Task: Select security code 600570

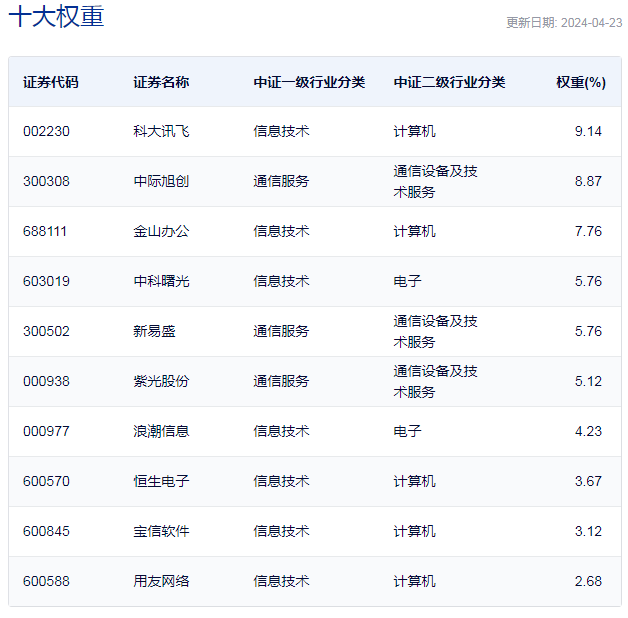Action: tap(46, 481)
